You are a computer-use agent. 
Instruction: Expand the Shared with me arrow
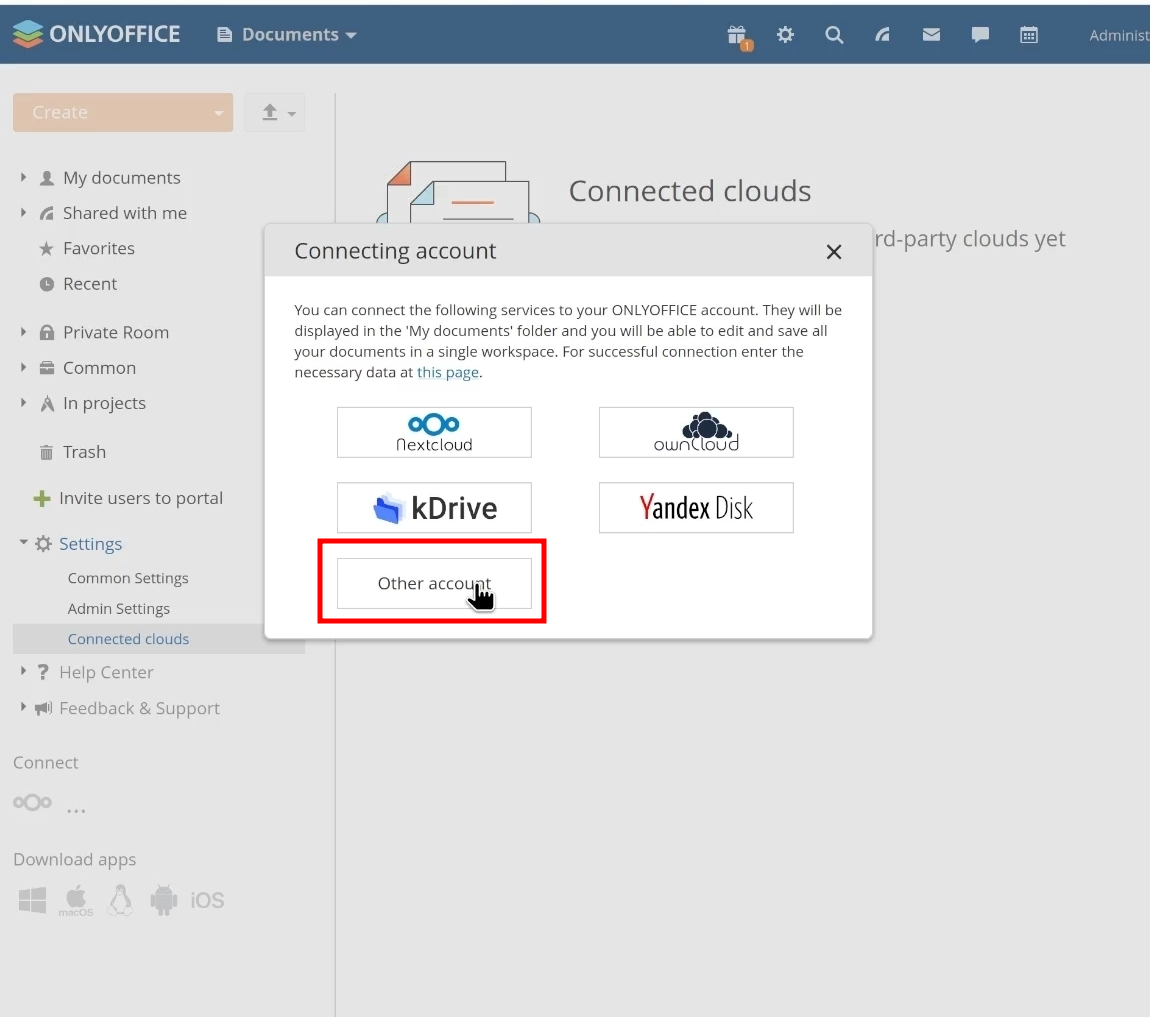click(x=23, y=213)
